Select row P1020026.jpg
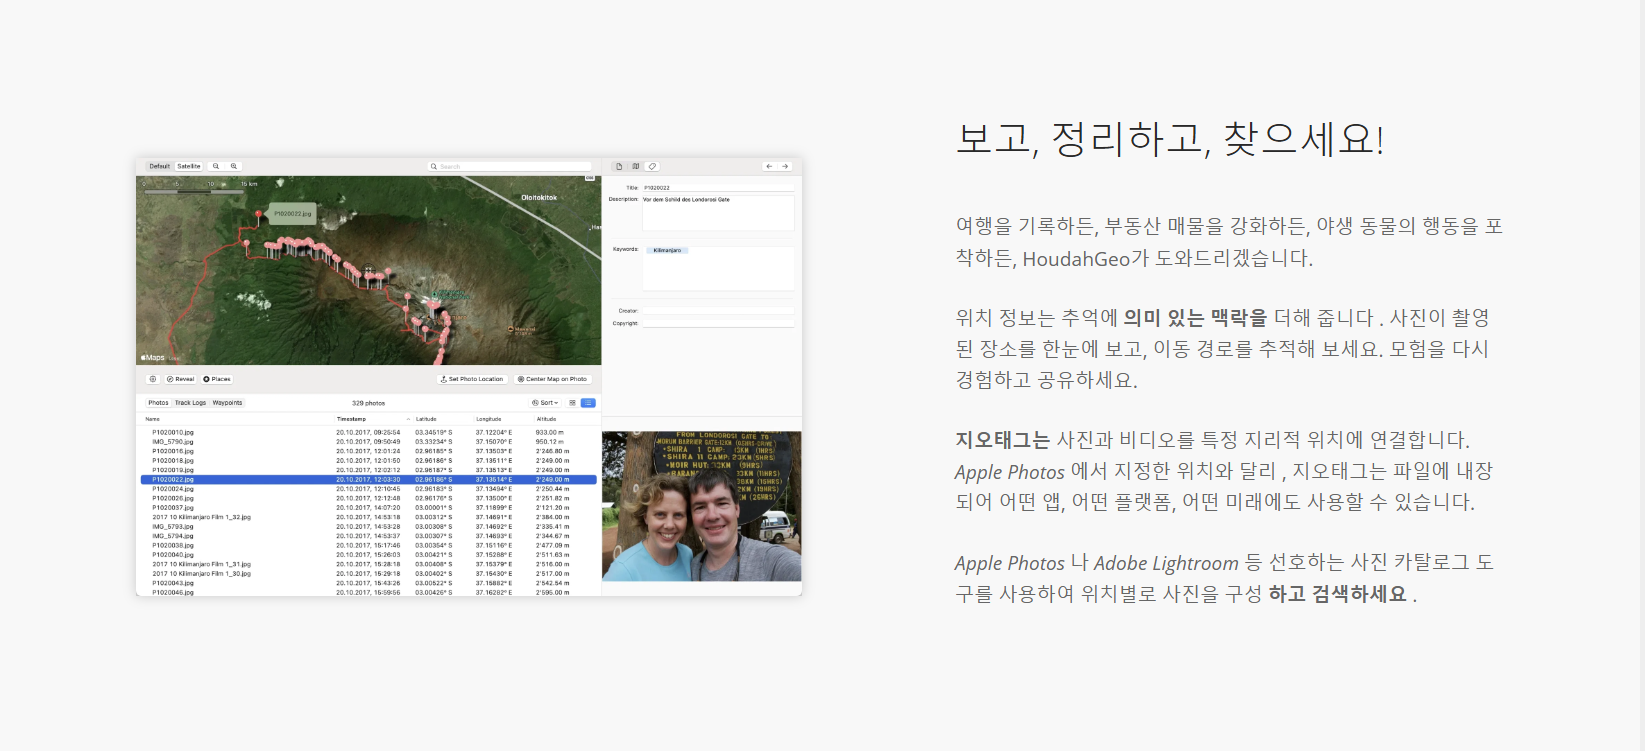Screen dimensions: 1645x751 [x=369, y=498]
